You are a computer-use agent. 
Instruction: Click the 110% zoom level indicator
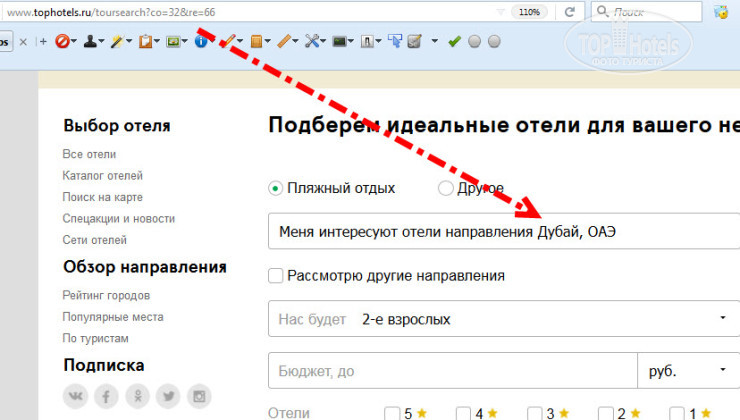pos(527,13)
